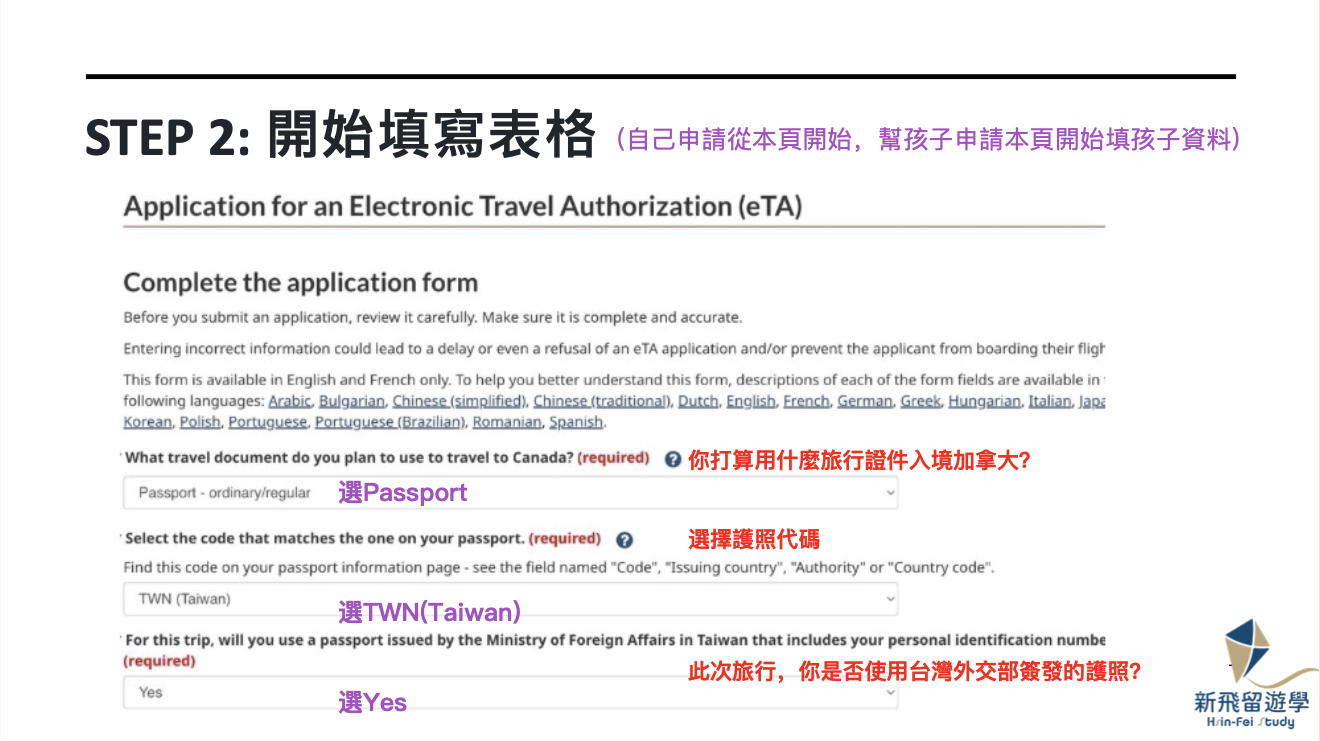Image resolution: width=1320 pixels, height=741 pixels.
Task: Open the Italian language link
Action: click(x=1050, y=401)
